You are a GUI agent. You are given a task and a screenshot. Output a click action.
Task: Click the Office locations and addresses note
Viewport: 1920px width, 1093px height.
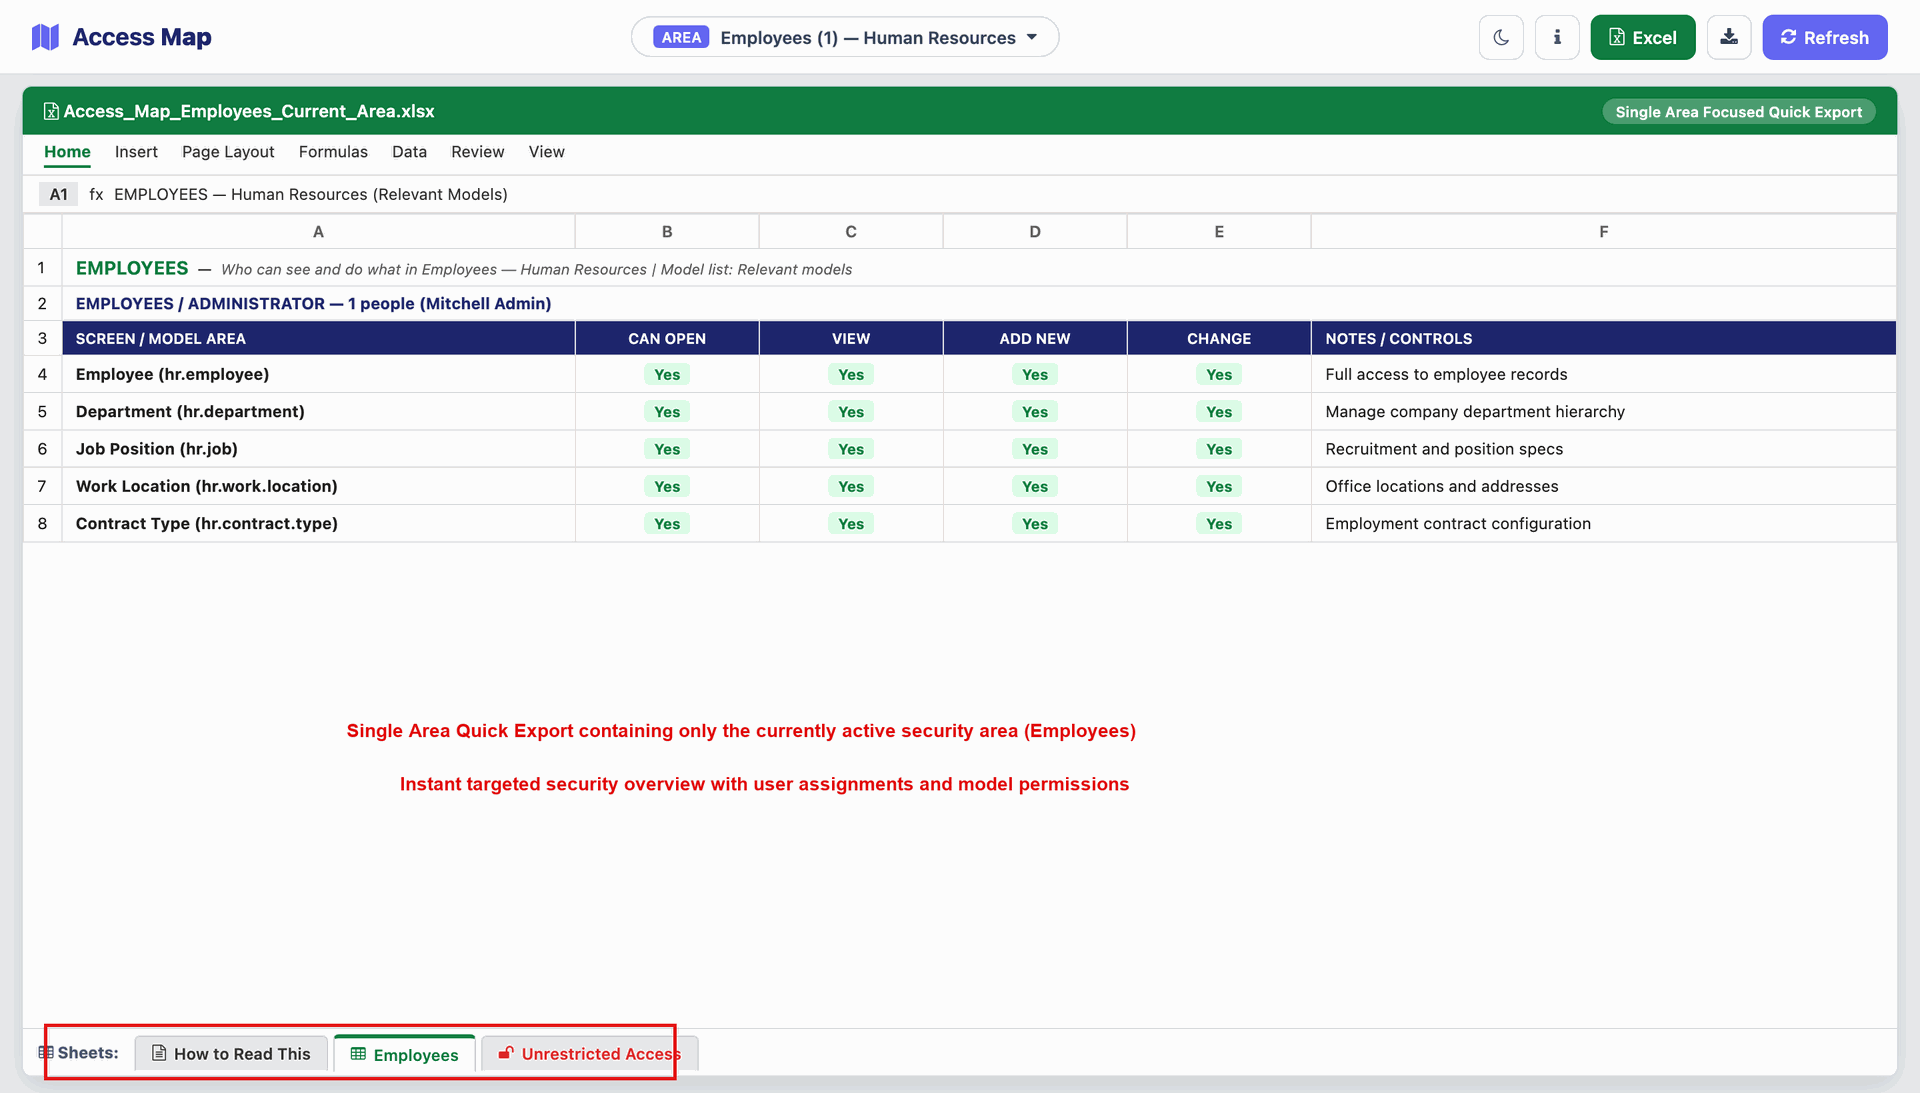click(1441, 486)
